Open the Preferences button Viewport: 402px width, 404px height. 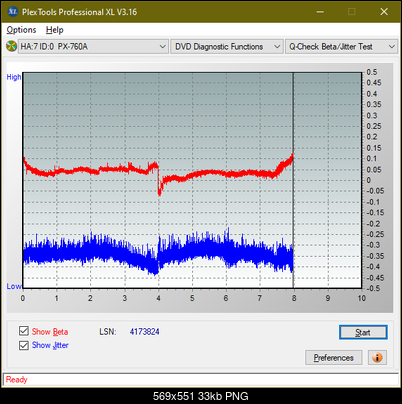[333, 358]
